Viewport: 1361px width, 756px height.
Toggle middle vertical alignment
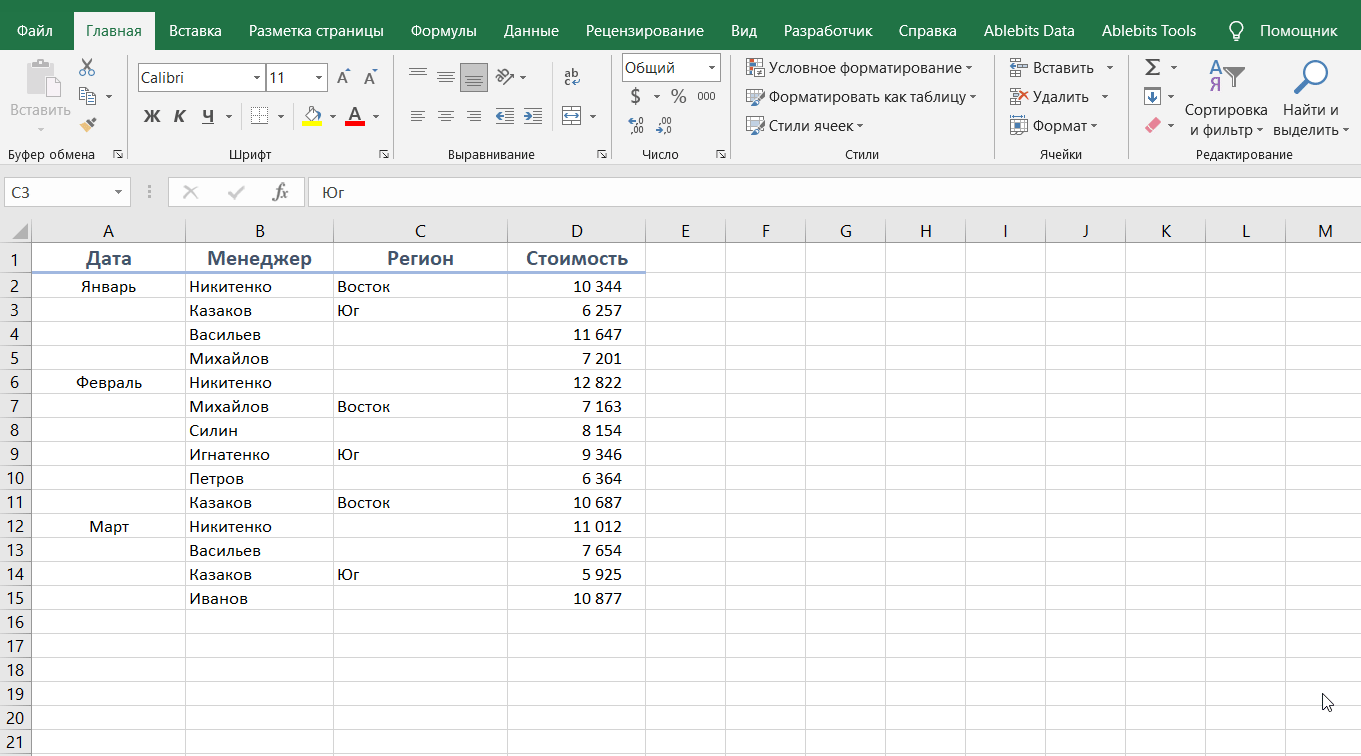(446, 78)
